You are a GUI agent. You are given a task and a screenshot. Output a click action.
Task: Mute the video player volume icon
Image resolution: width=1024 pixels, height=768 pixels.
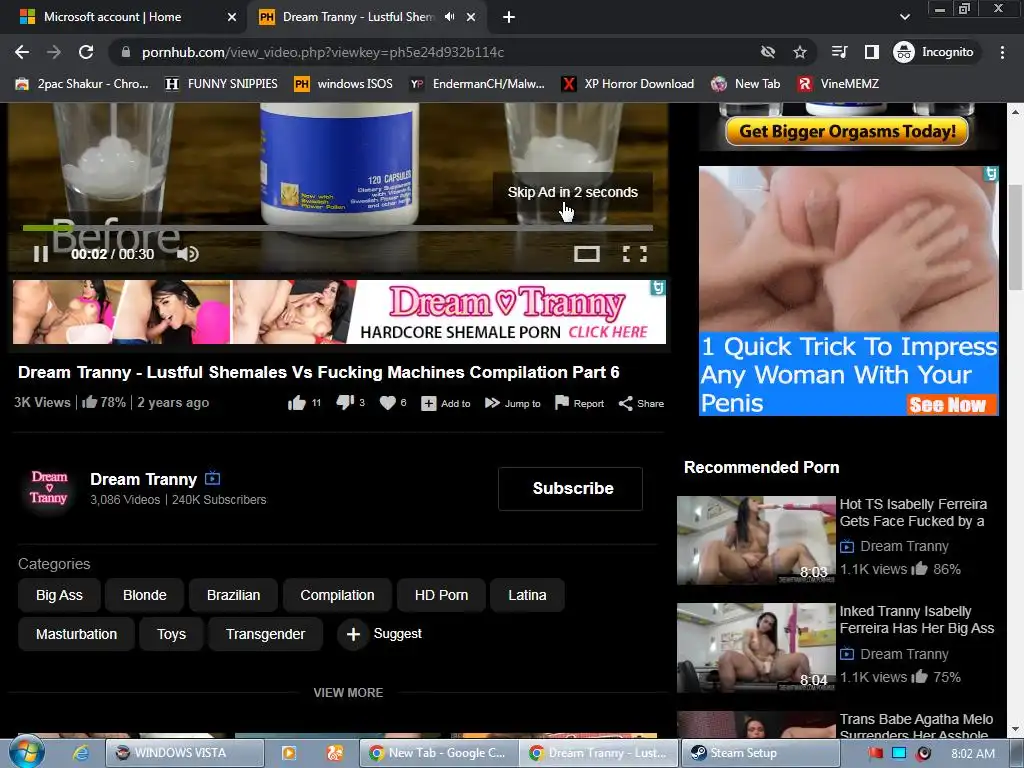tap(187, 254)
